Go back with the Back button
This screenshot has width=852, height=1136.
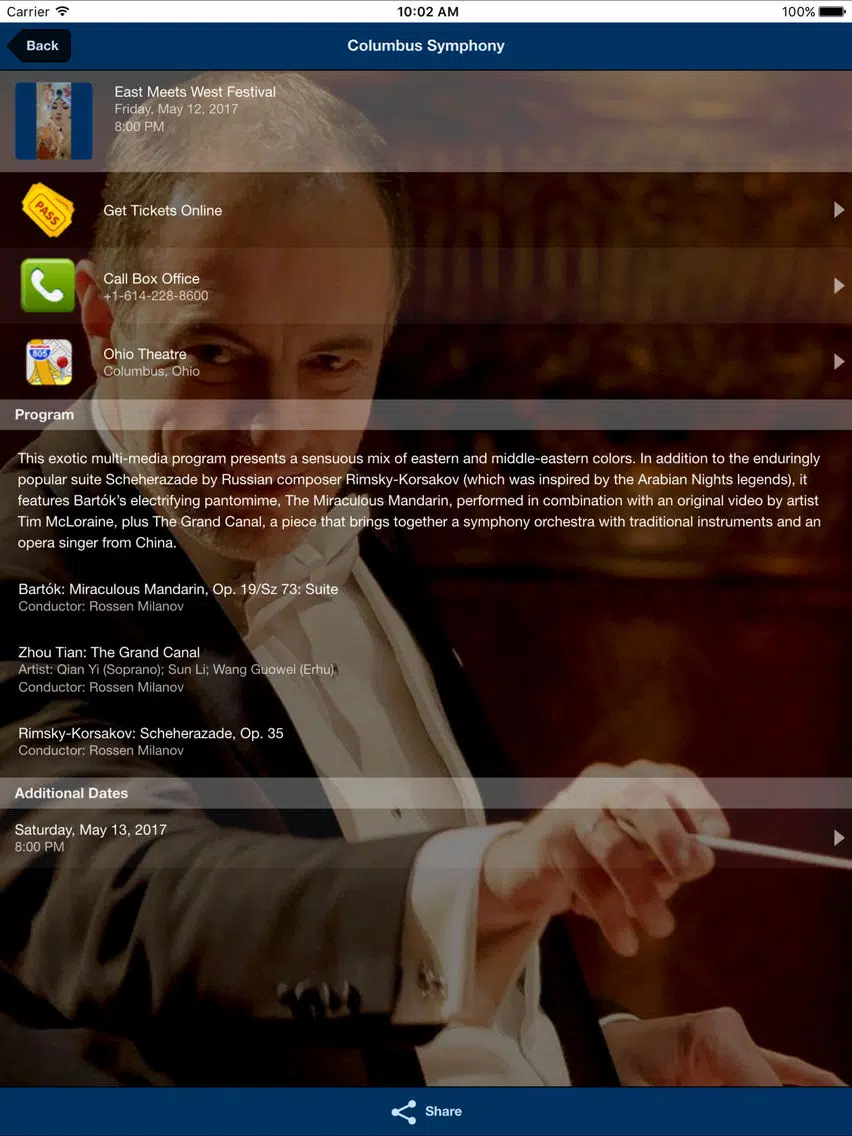tap(39, 46)
